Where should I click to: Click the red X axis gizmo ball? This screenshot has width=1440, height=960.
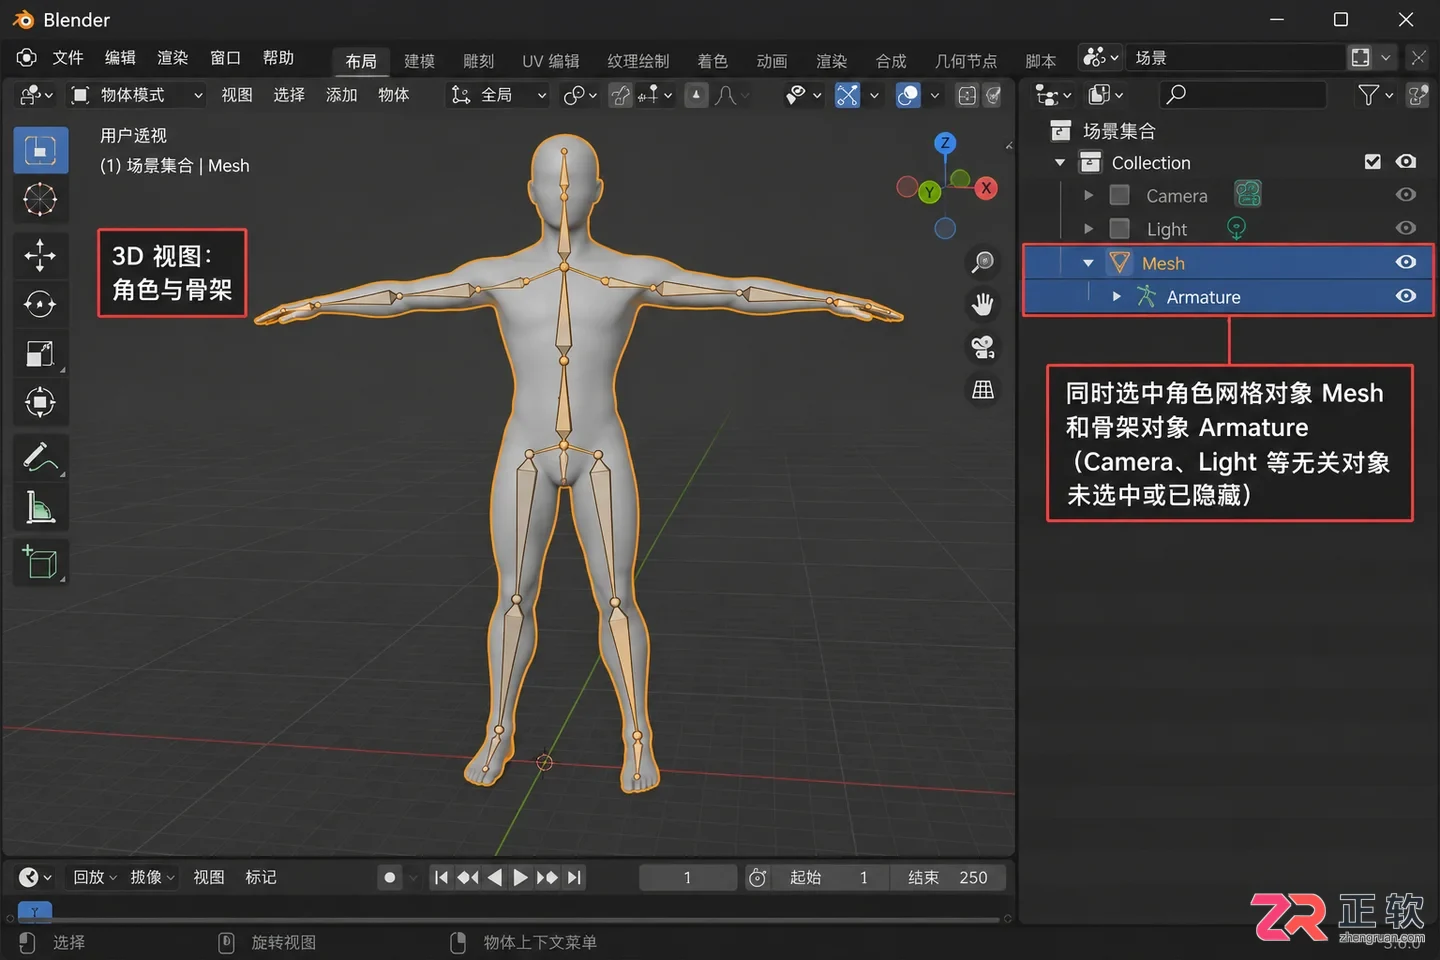(x=986, y=188)
